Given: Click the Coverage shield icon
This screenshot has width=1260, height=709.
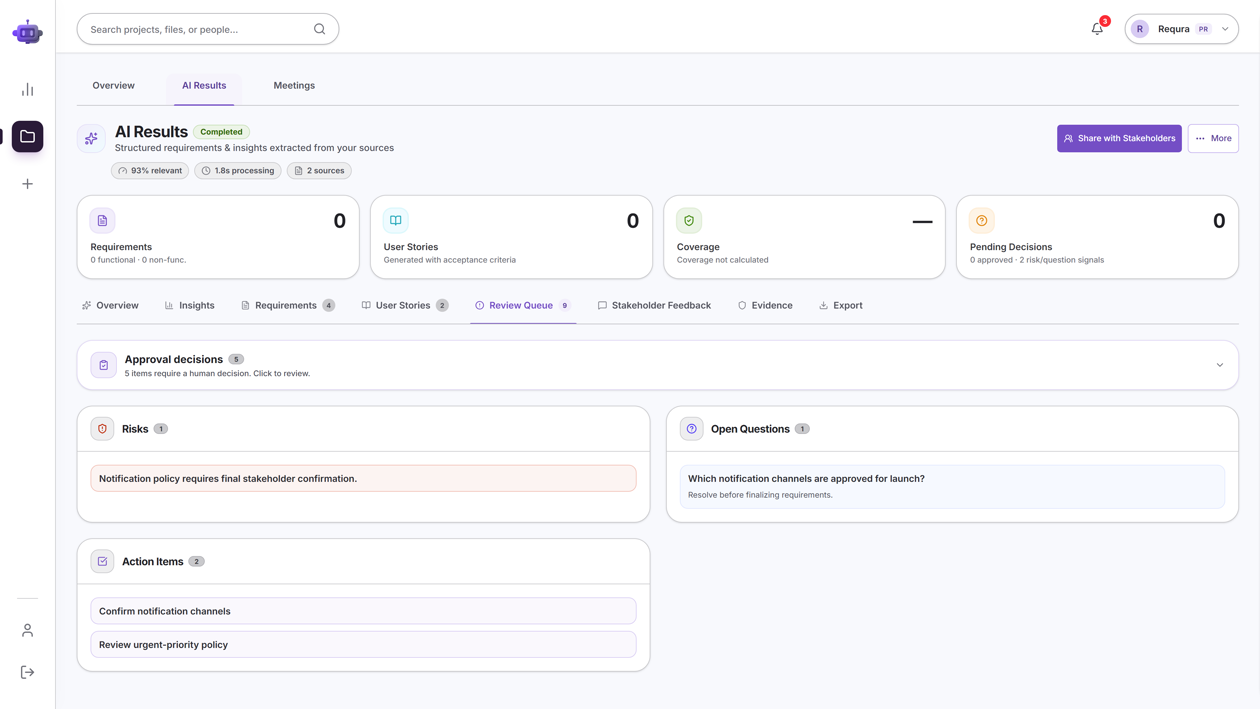Looking at the screenshot, I should [689, 220].
